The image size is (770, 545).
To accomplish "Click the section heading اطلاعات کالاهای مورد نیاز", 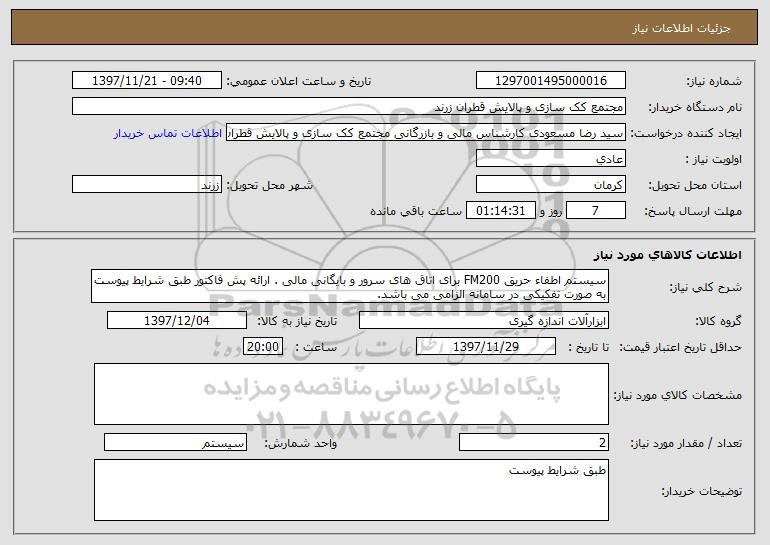I will click(668, 255).
